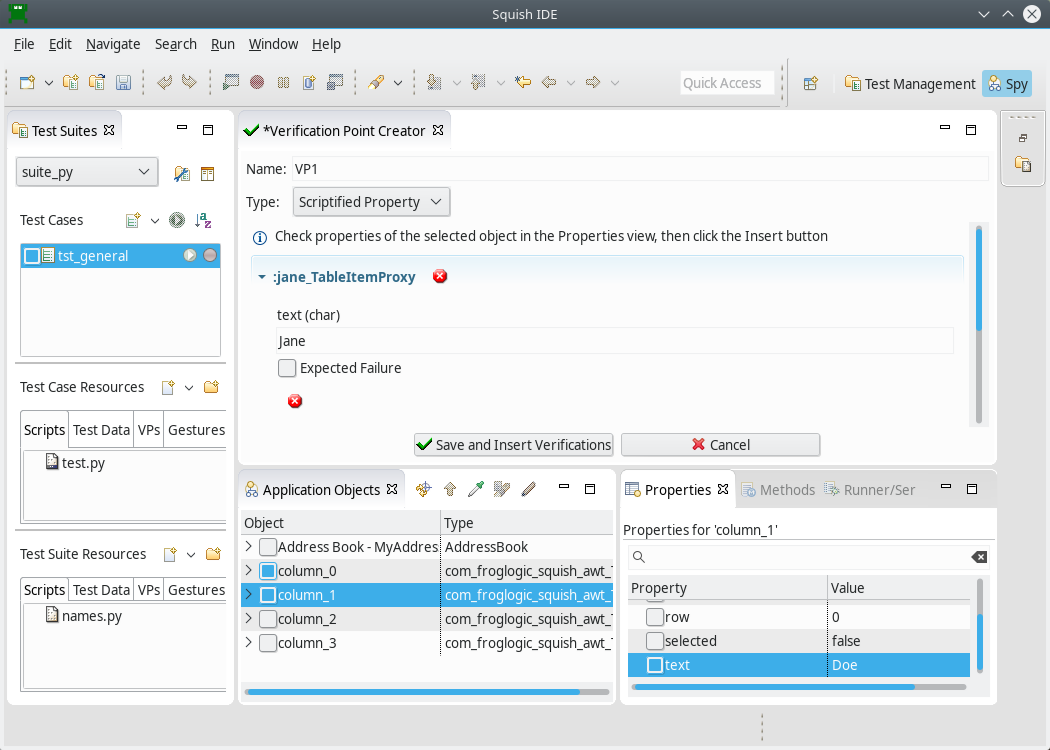Screen dimensions: 1050x750
Task: Click the pencil icon in Application Objects
Action: pos(528,490)
